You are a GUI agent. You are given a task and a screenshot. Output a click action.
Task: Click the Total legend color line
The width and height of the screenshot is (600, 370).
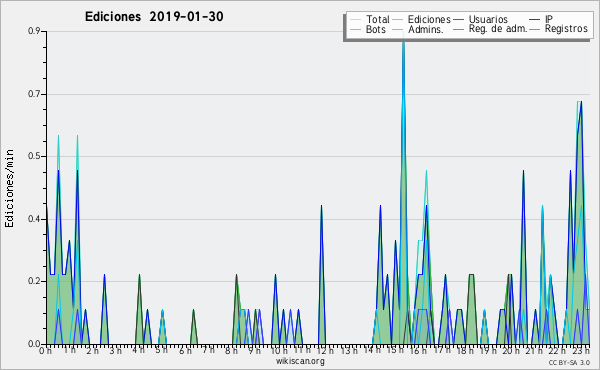pos(355,20)
